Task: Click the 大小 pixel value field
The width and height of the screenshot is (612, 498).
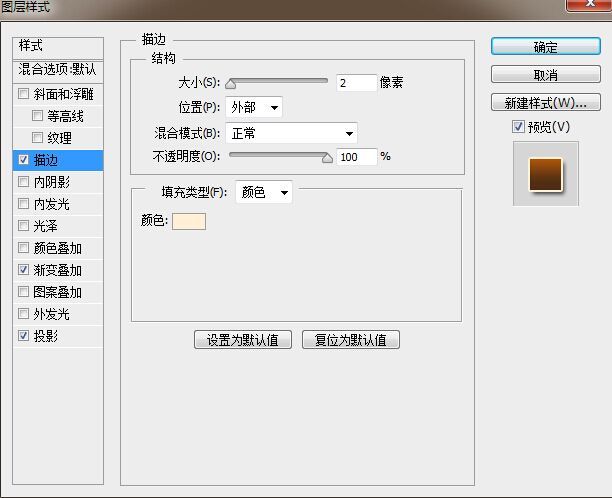Action: coord(356,83)
